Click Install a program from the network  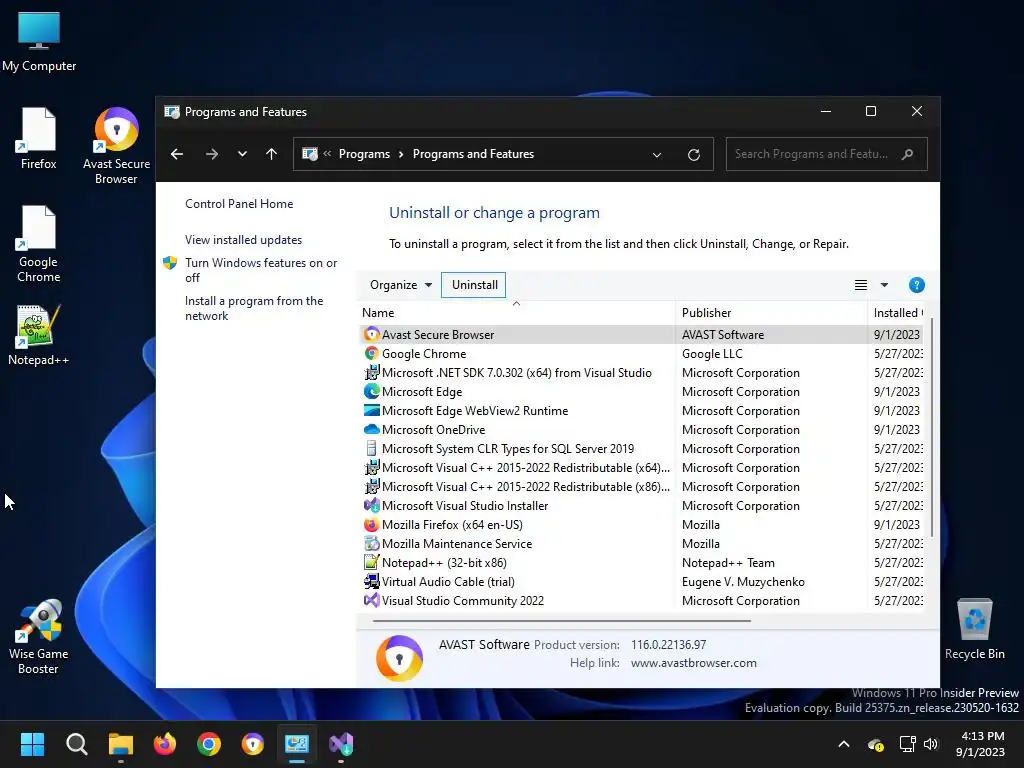[254, 308]
